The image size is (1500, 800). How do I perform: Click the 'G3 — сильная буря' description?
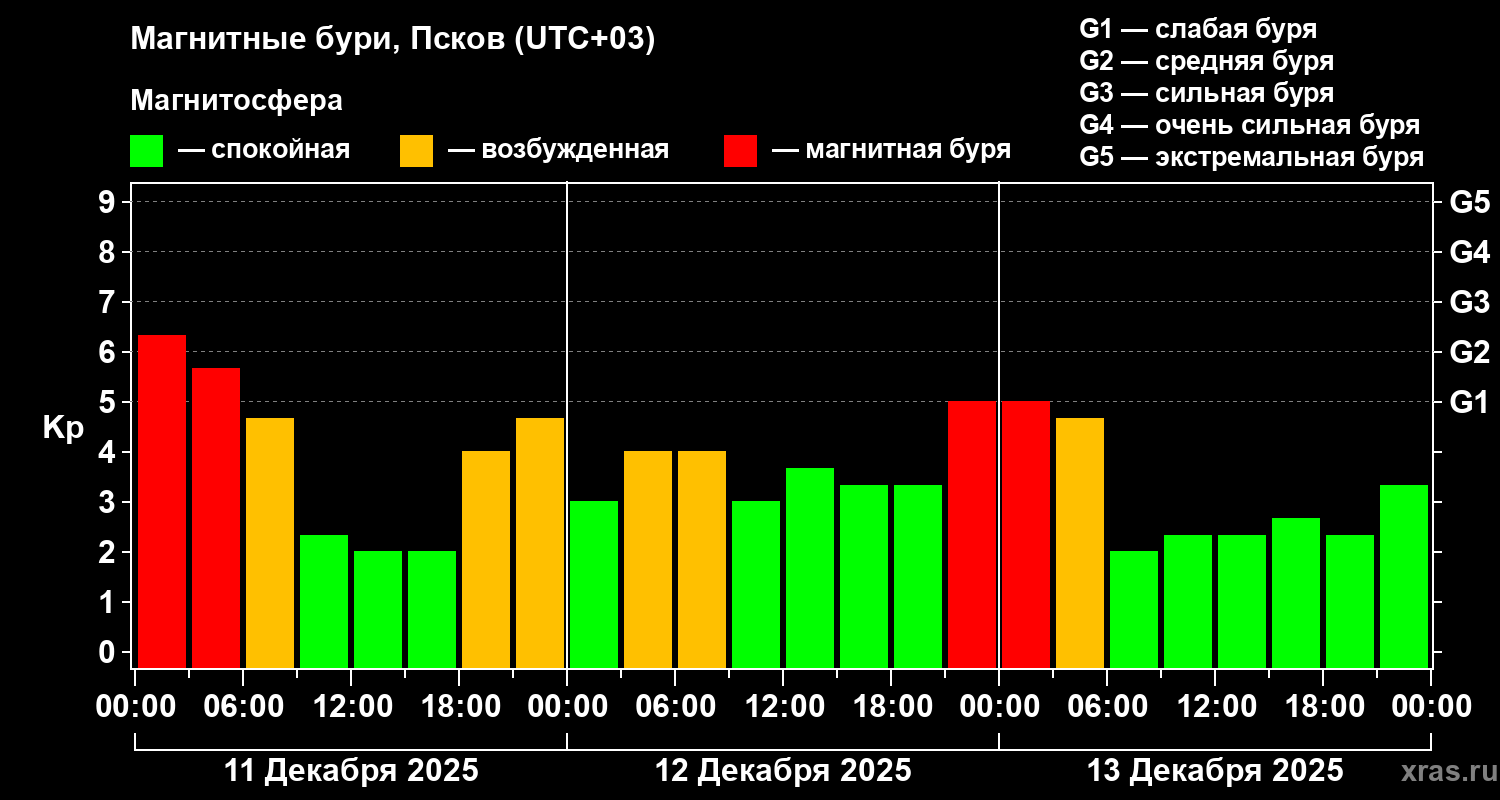click(1206, 93)
